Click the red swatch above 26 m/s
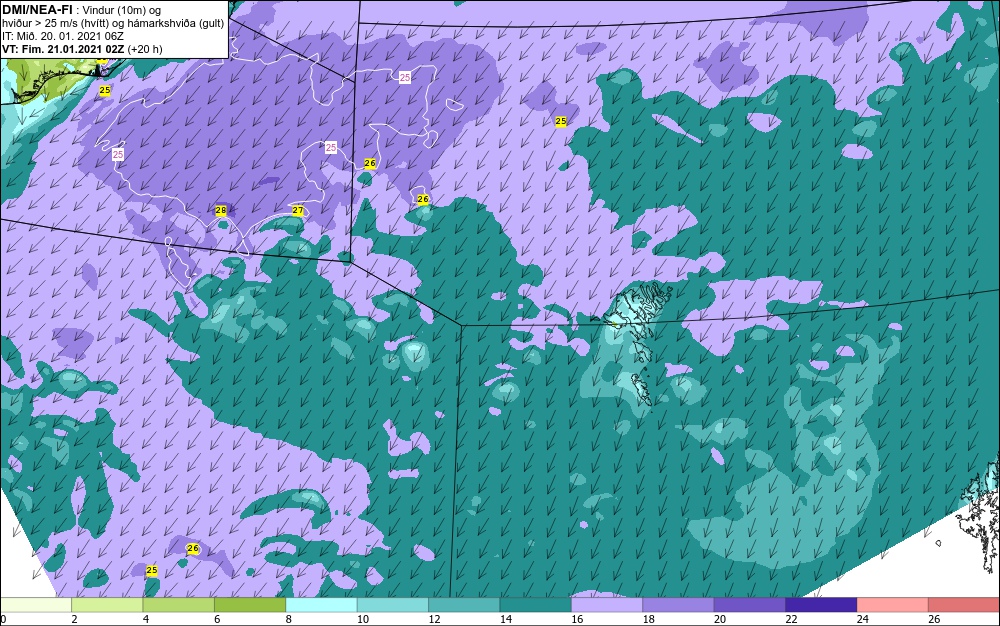Screen dimensions: 1000x626 pos(964,605)
